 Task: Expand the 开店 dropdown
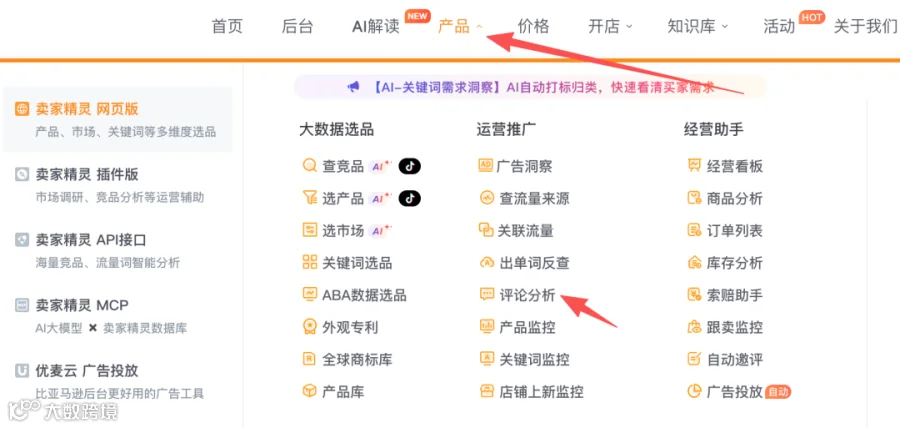click(x=610, y=26)
